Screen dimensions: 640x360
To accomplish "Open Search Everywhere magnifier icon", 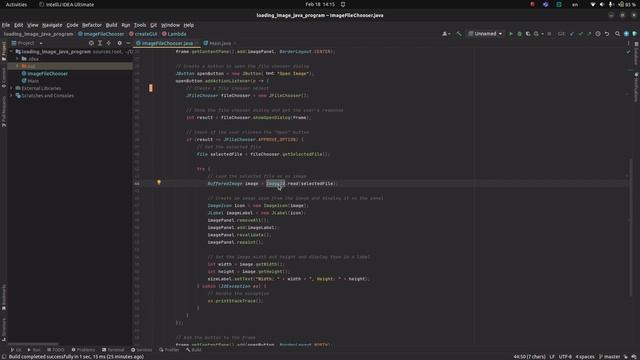I will point(618,34).
